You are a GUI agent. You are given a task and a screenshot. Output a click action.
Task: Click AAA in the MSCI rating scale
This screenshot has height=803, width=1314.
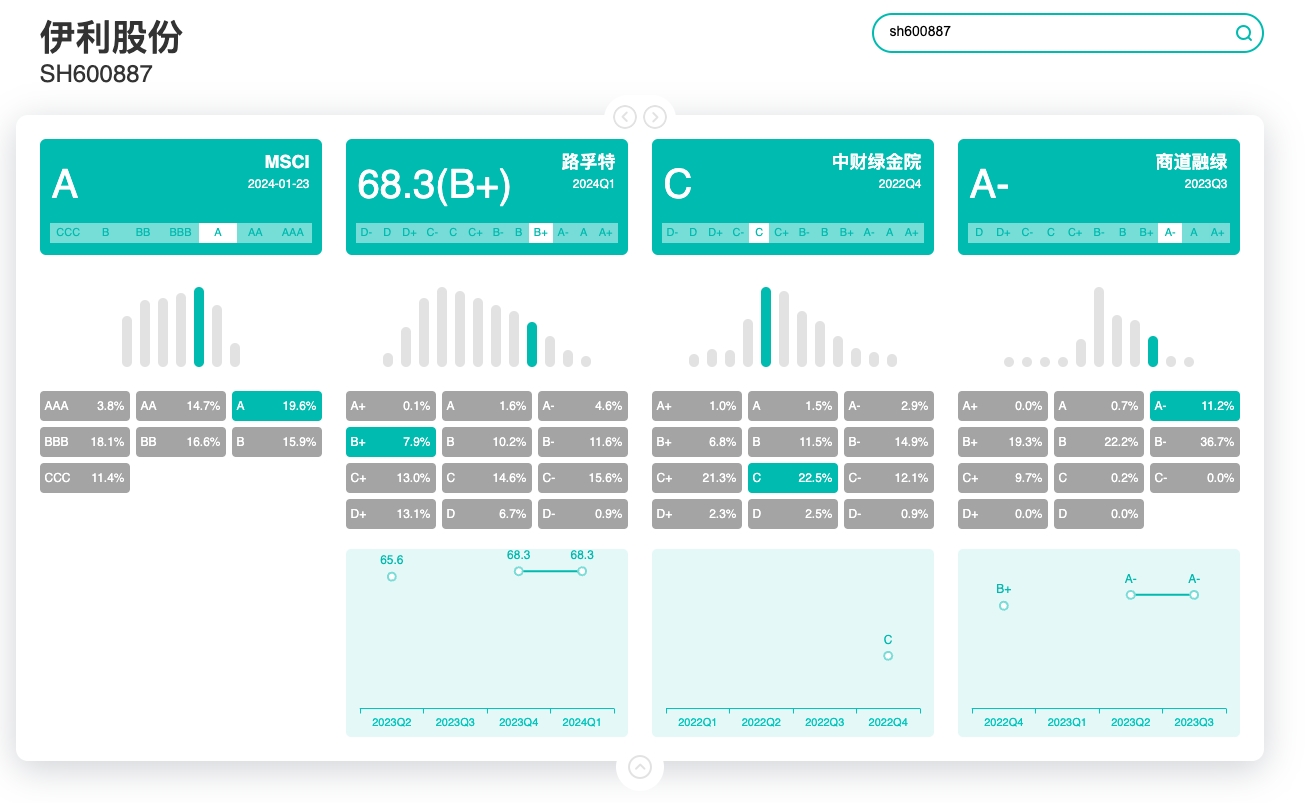[293, 232]
